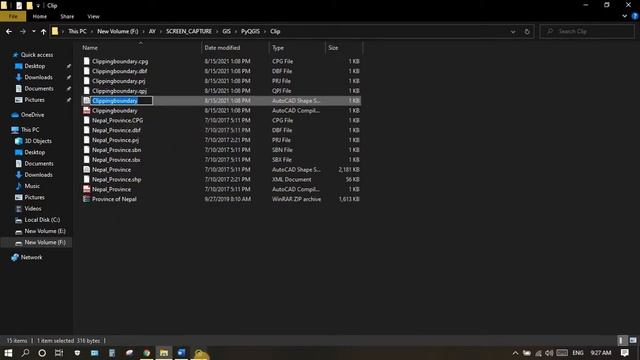Go up one folder level
This screenshot has height=360, width=640.
[x=43, y=31]
